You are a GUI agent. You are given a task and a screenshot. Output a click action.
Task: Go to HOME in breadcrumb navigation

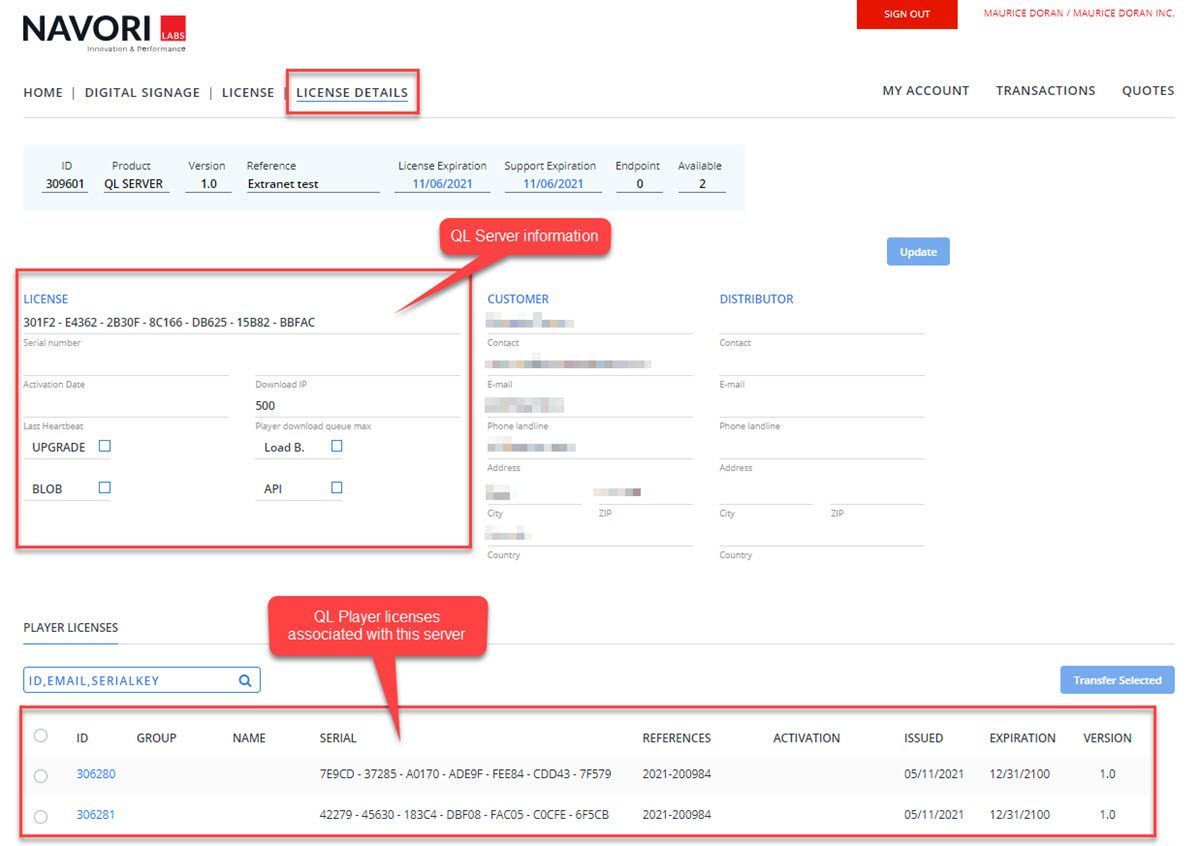coord(43,92)
